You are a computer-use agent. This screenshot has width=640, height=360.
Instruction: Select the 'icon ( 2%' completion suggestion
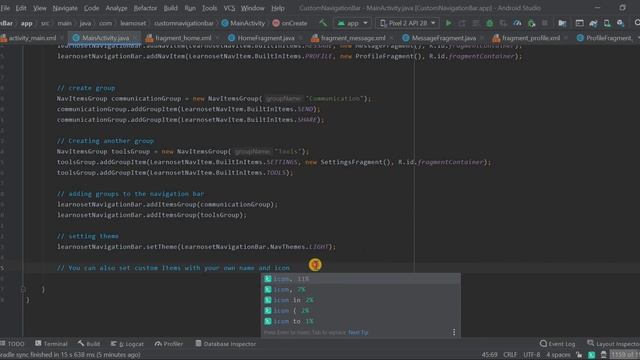[361, 311]
